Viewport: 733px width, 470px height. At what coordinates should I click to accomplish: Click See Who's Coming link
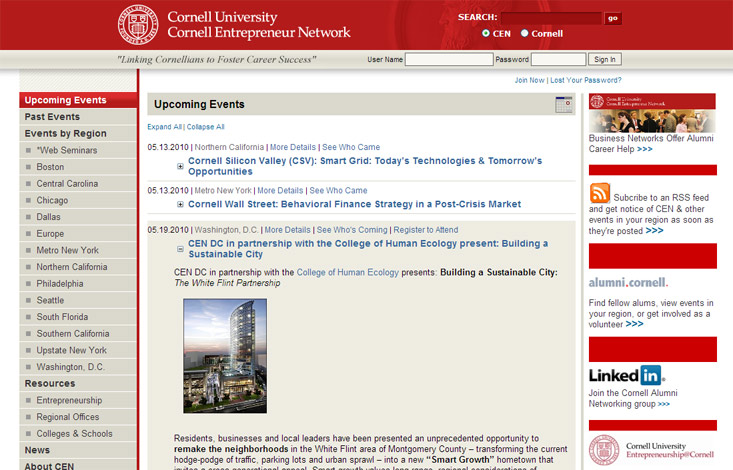352,230
